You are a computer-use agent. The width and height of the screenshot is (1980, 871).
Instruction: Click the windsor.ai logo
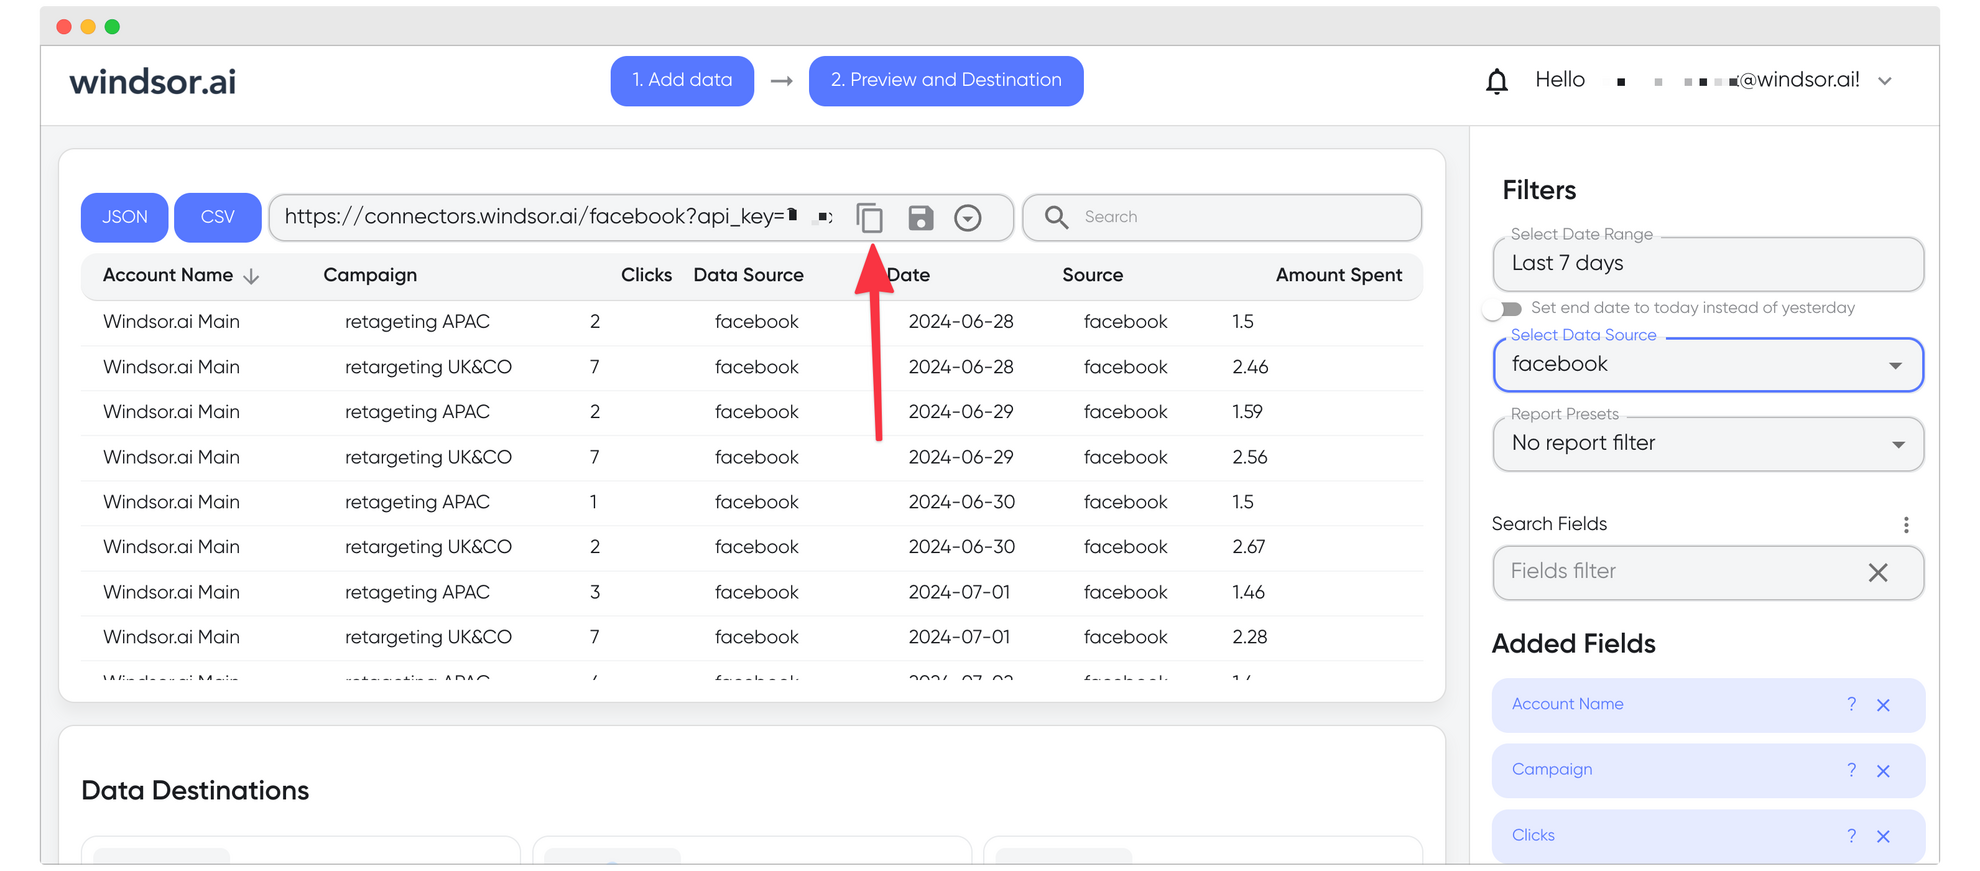(x=153, y=82)
